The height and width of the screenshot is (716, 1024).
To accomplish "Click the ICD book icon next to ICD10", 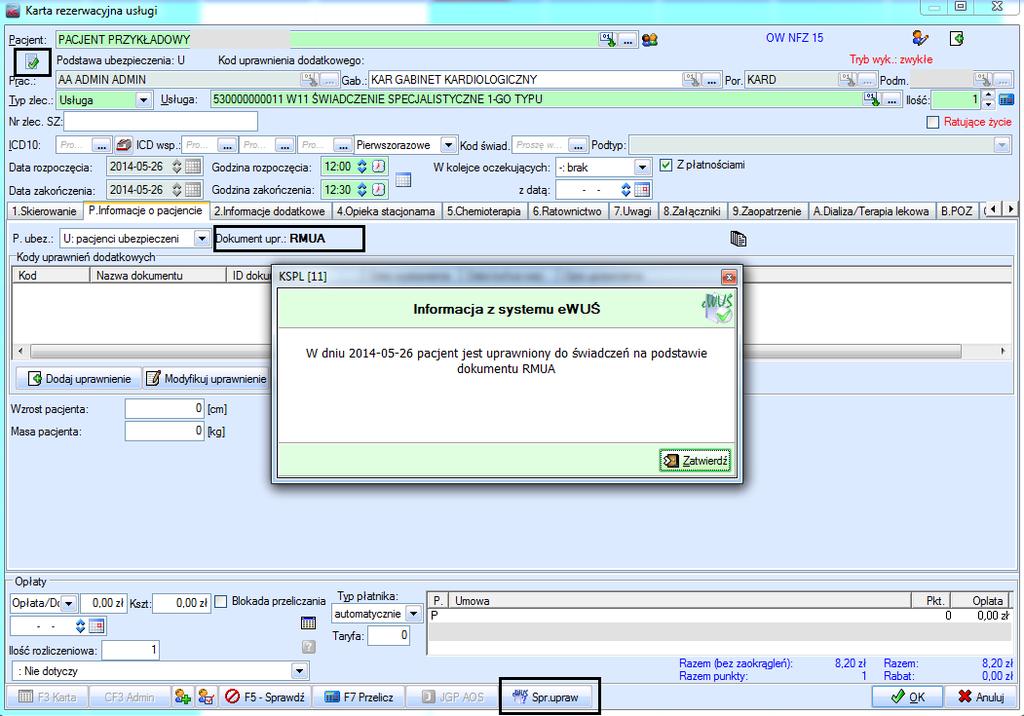I will [123, 144].
